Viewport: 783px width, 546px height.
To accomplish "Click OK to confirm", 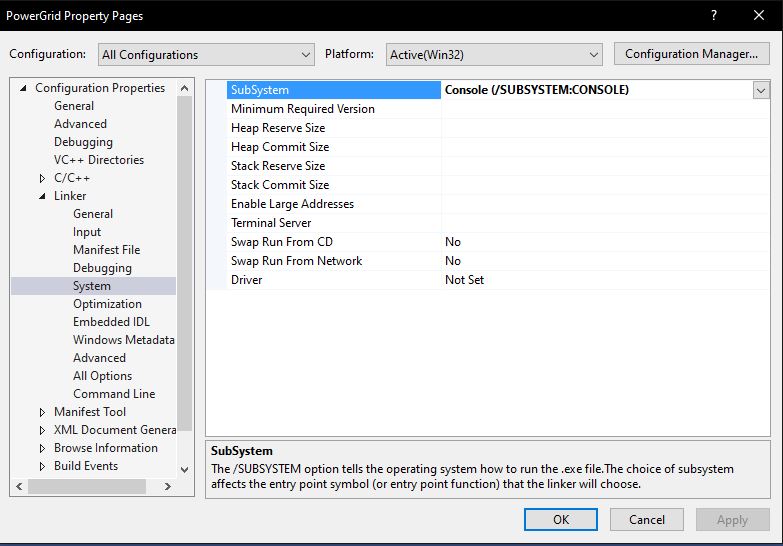I will coord(561,520).
